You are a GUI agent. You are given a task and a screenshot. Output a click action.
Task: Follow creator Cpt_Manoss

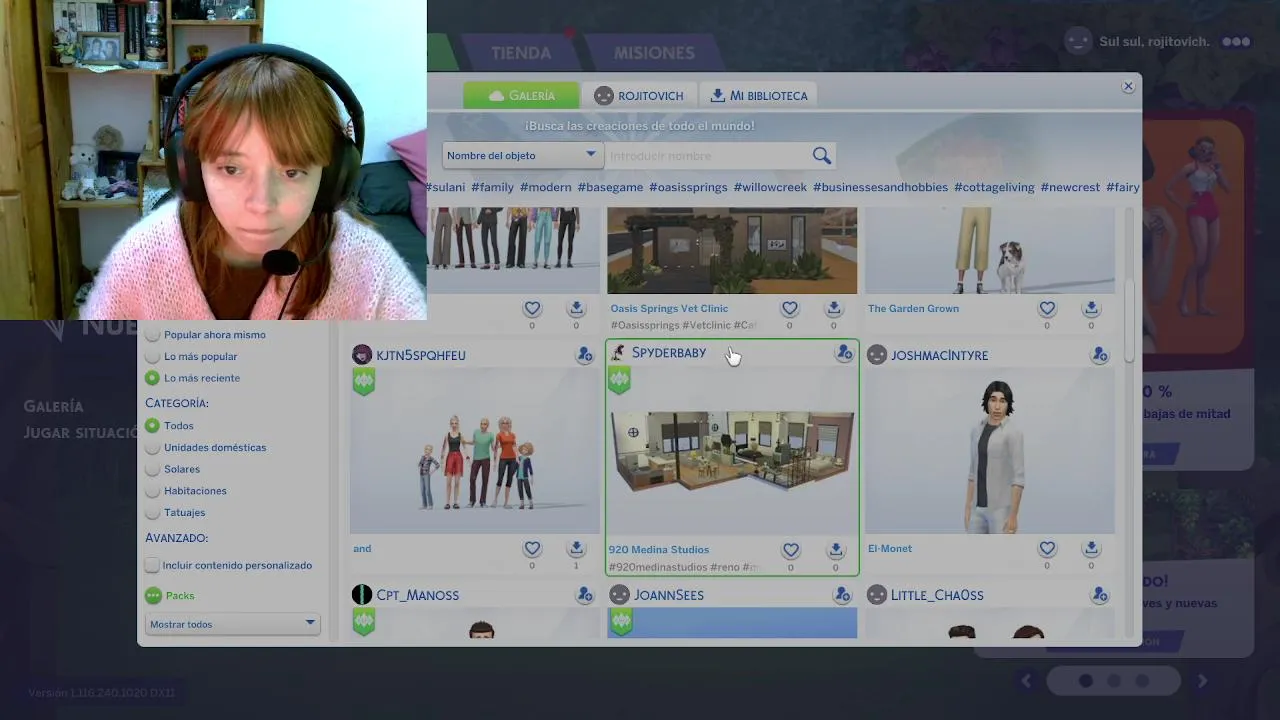pos(585,595)
